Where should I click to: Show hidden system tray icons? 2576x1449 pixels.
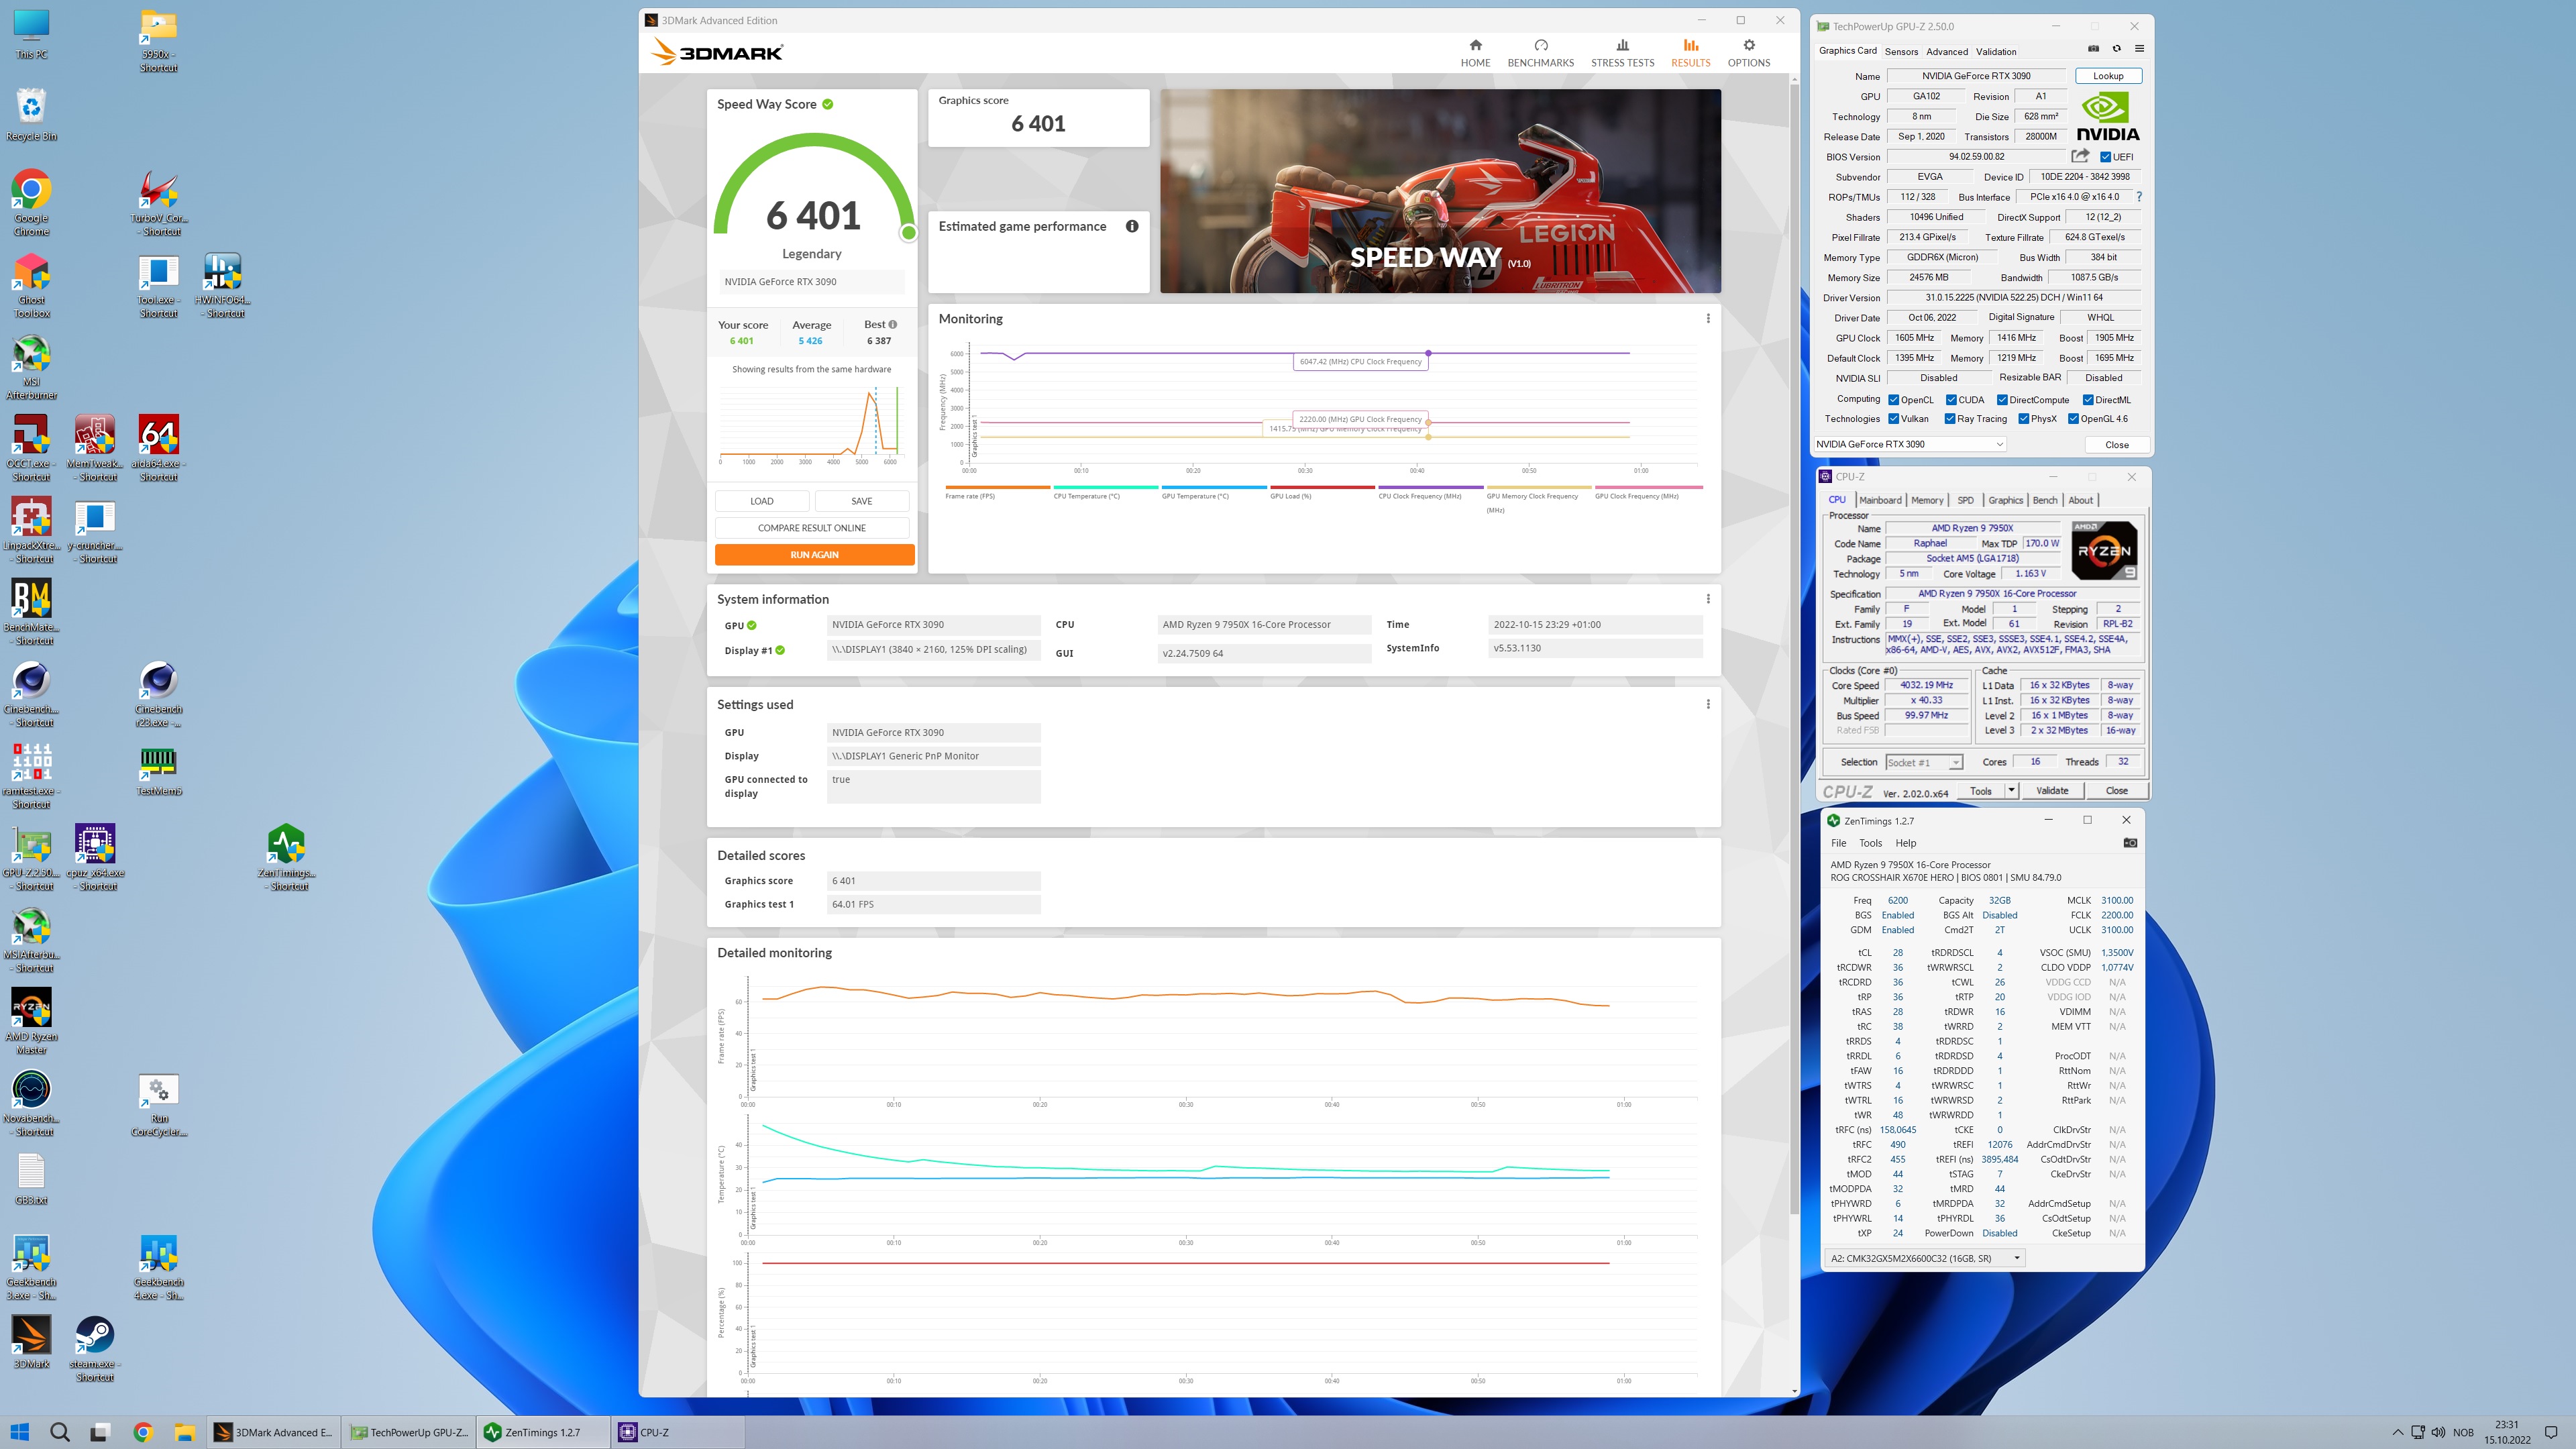pos(2397,1432)
